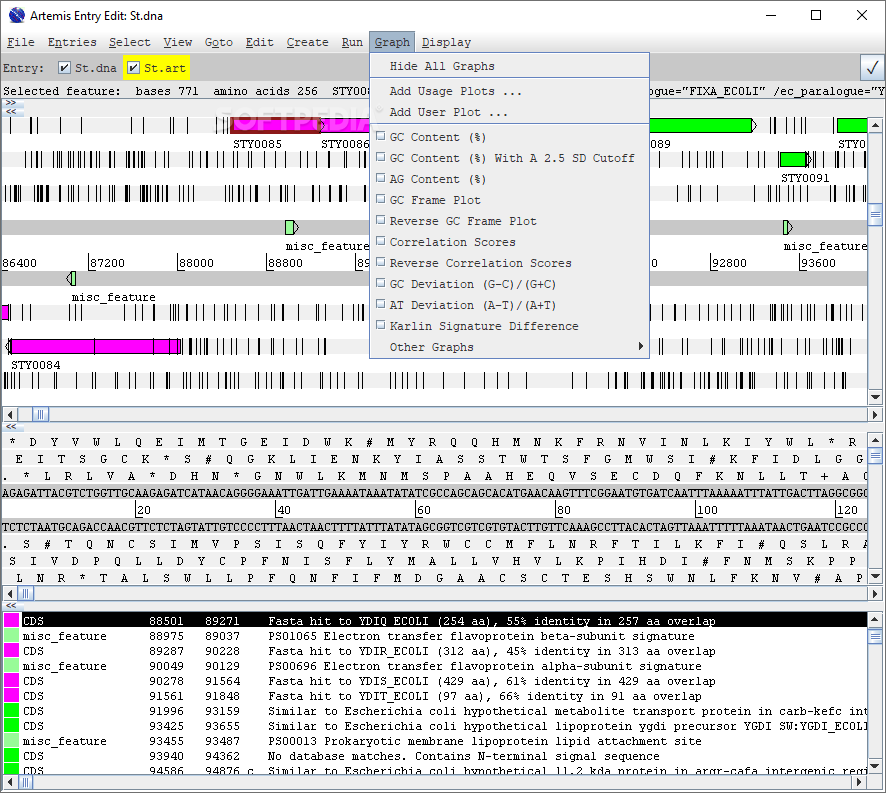Screen dimensions: 886x793
Task: Click the sequence view scroll down arrow
Action: click(875, 577)
